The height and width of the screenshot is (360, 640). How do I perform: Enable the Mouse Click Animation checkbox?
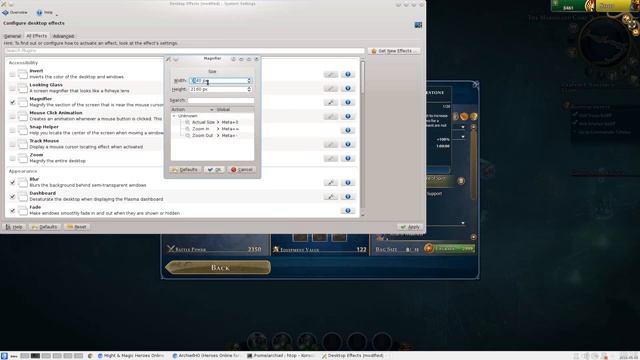tap(12, 116)
